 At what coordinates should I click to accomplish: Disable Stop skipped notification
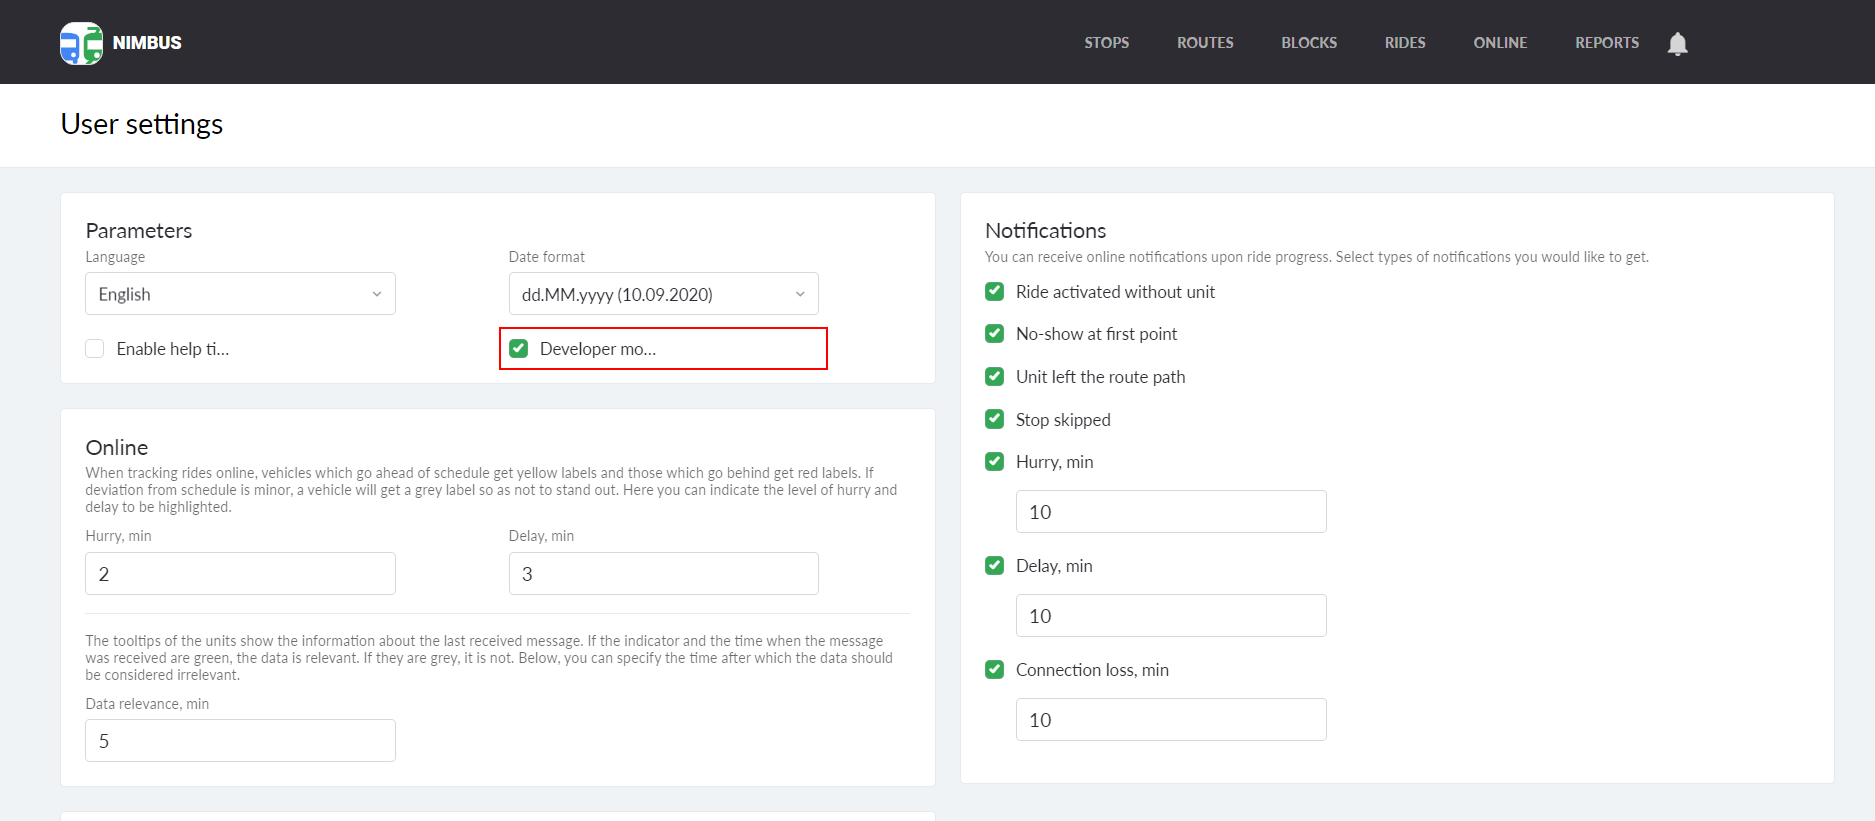pyautogui.click(x=994, y=420)
